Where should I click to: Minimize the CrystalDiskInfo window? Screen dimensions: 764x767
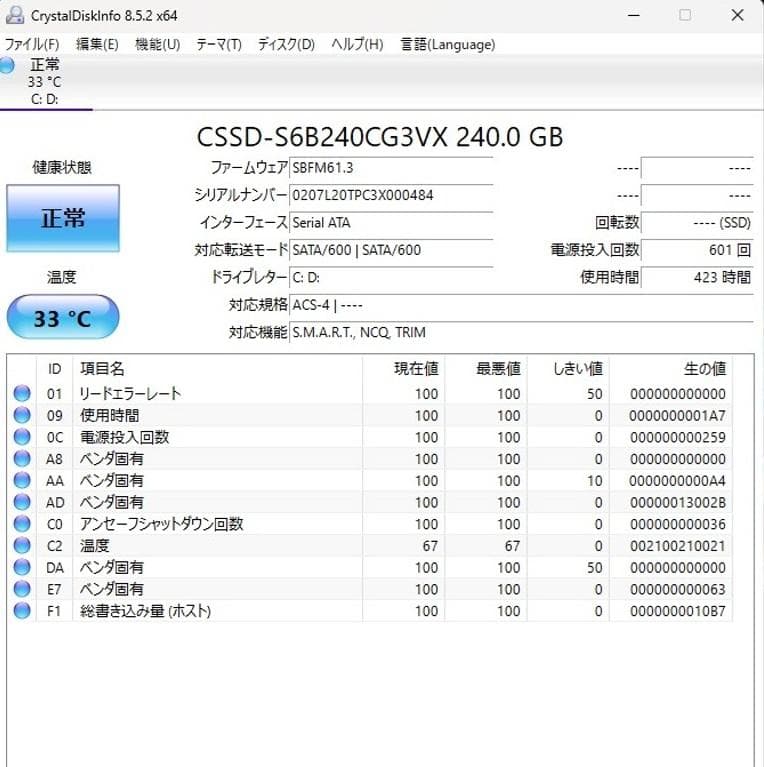634,15
